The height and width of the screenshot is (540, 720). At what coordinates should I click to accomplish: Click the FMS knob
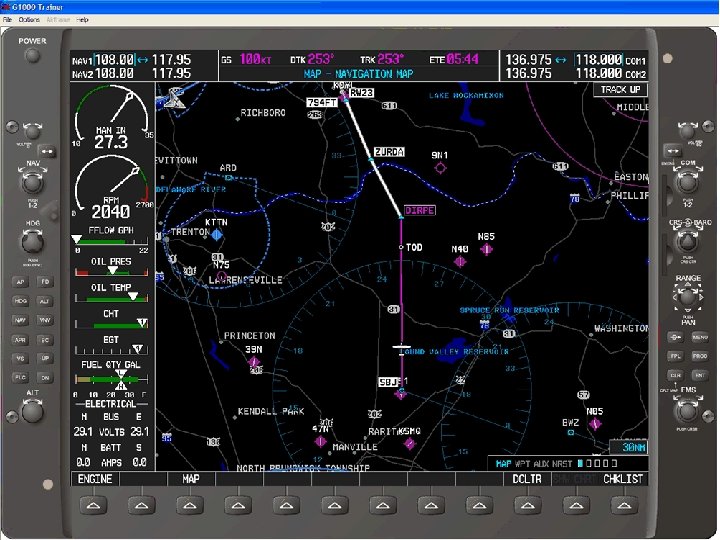687,411
